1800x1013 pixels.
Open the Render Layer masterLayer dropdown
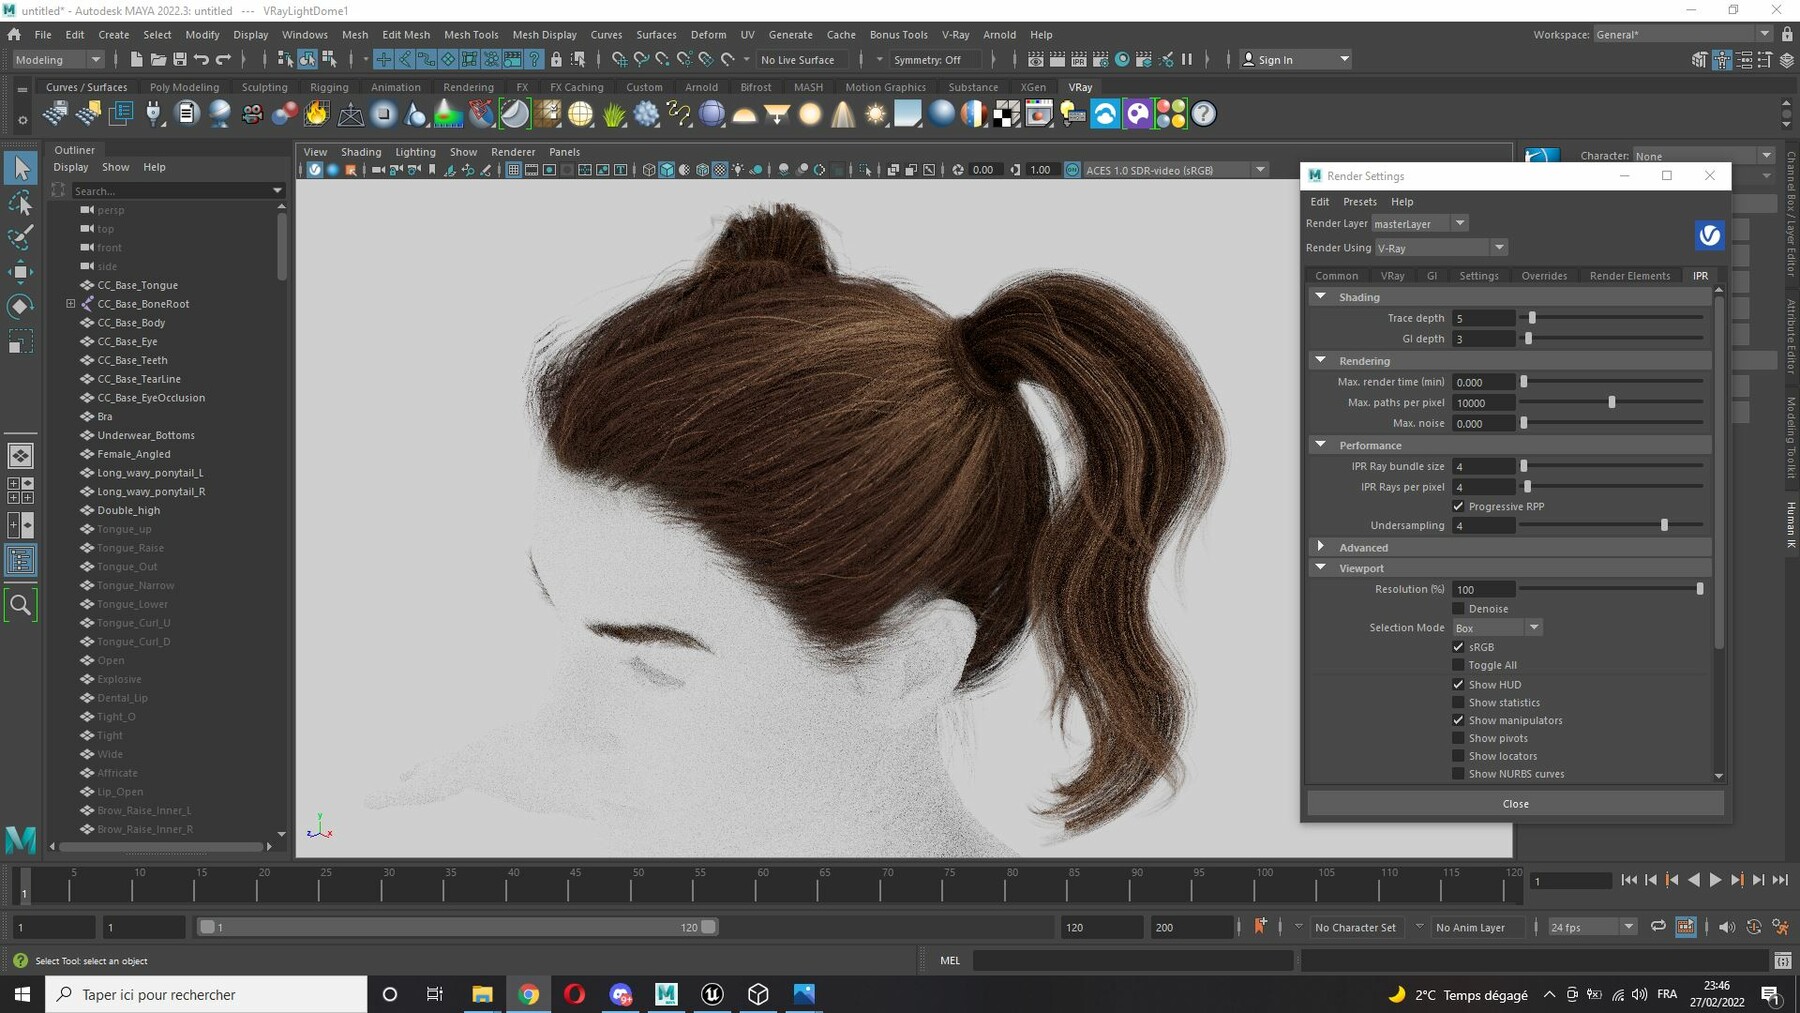pyautogui.click(x=1420, y=223)
